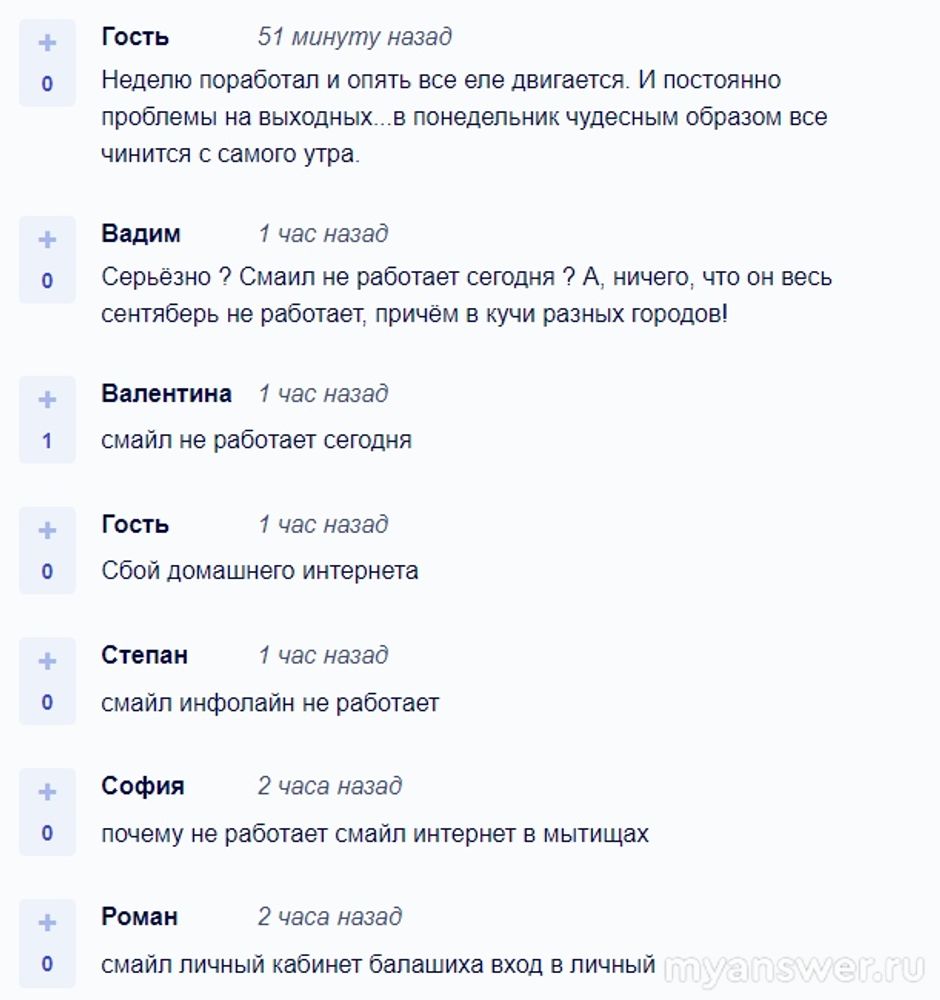The image size is (940, 1000).
Task: Click the comment text 'смайл инфолайн не работает'
Action: pos(270,703)
